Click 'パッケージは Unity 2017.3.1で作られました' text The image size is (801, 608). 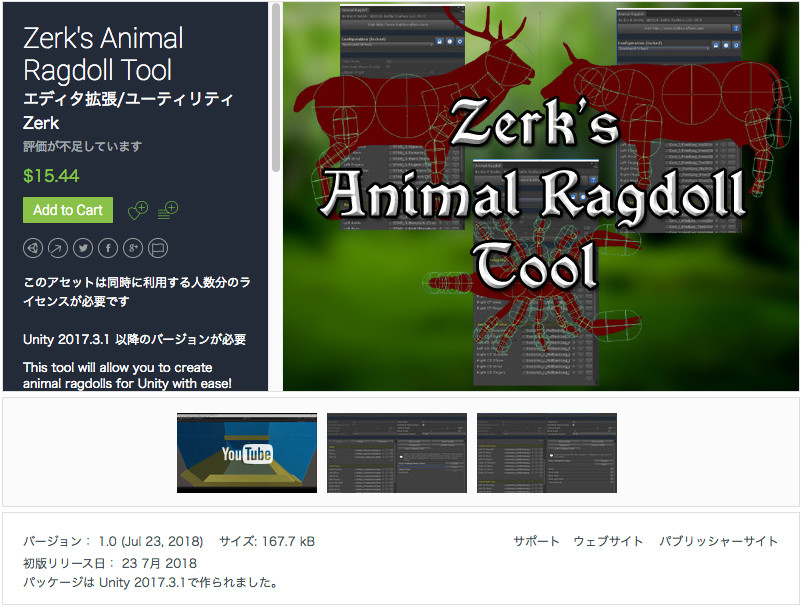click(151, 582)
